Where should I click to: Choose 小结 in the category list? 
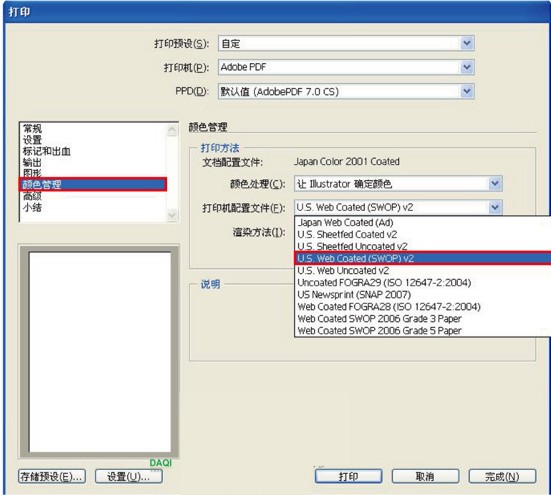(x=32, y=207)
